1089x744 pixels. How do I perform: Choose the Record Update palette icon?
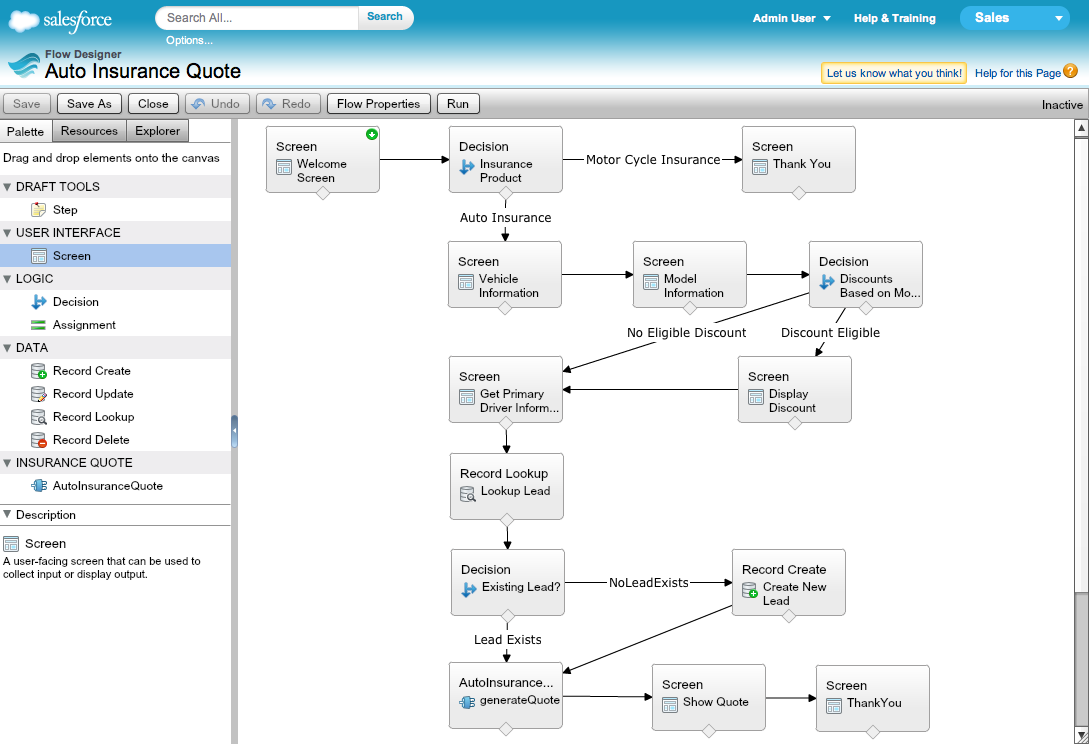[x=39, y=394]
